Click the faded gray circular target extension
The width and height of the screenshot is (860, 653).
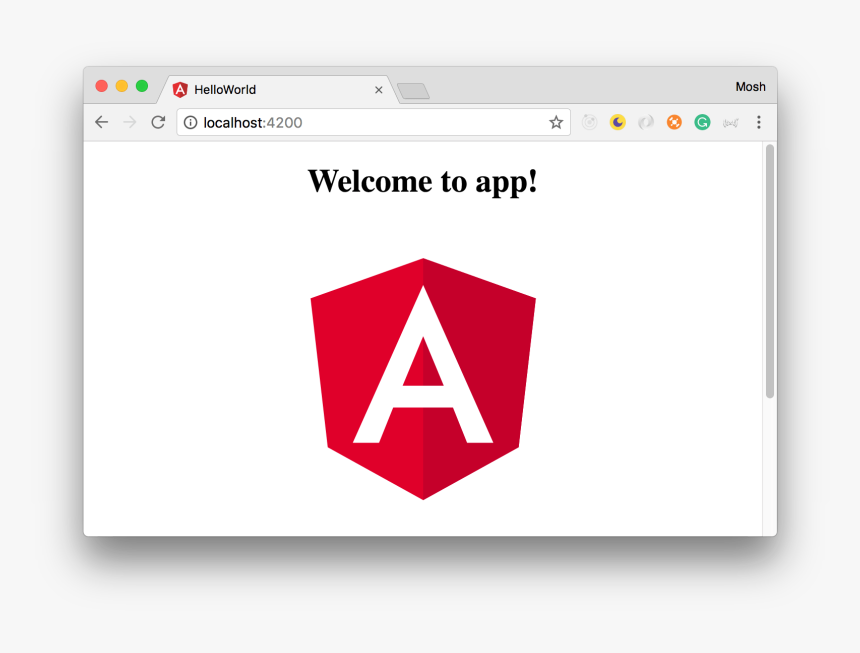pyautogui.click(x=590, y=122)
